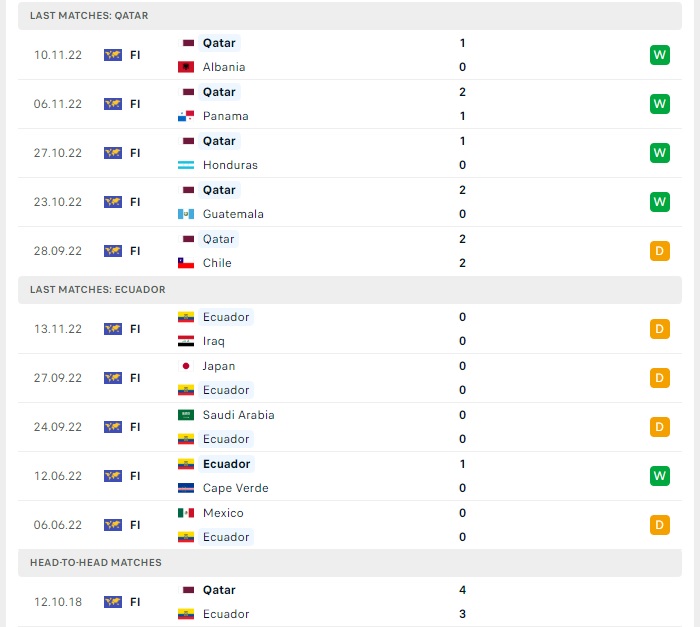The height and width of the screenshot is (627, 700).
Task: Click the Last Matches: Ecuador section header
Action: 98,289
